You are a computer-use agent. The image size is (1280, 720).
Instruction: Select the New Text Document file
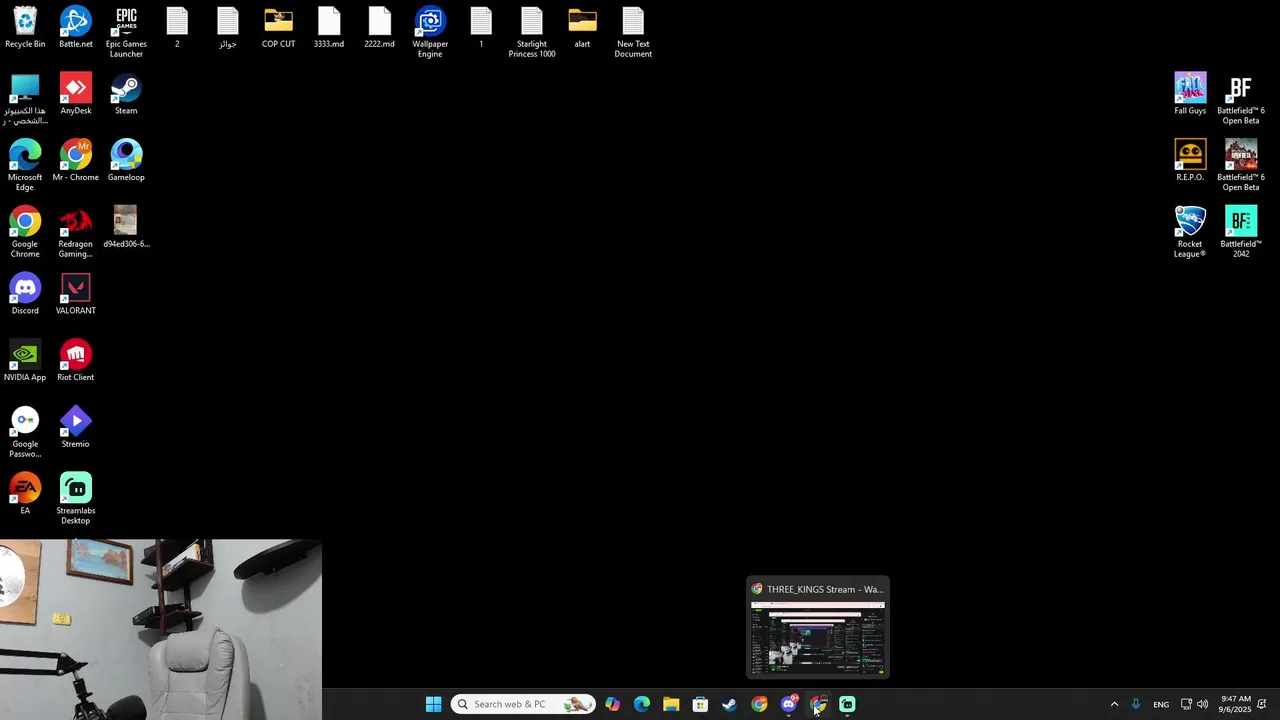(x=633, y=33)
